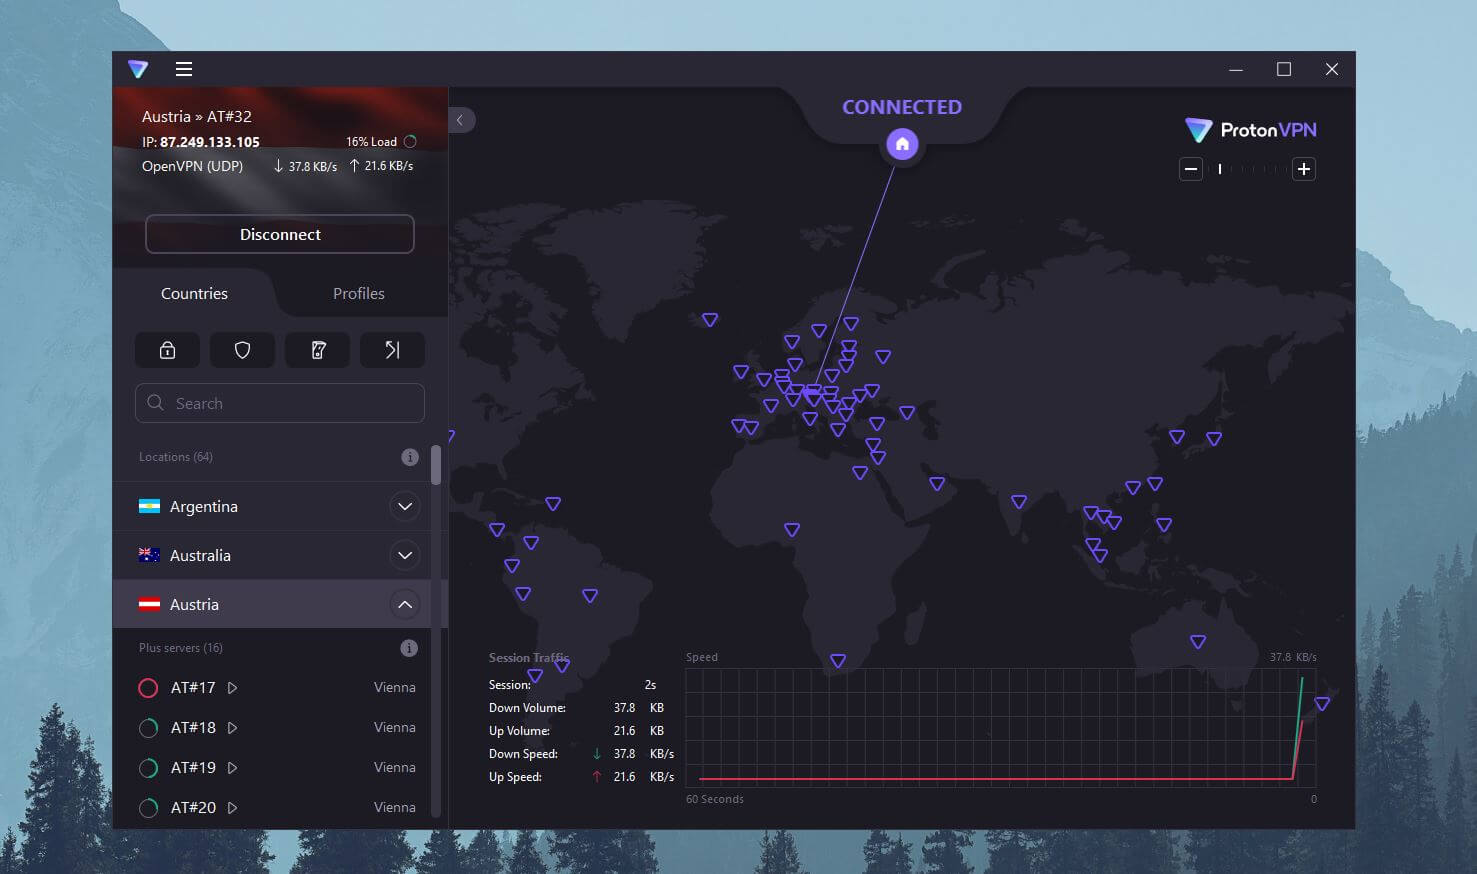The width and height of the screenshot is (1477, 874).
Task: Select server AT#17 label
Action: coord(193,688)
